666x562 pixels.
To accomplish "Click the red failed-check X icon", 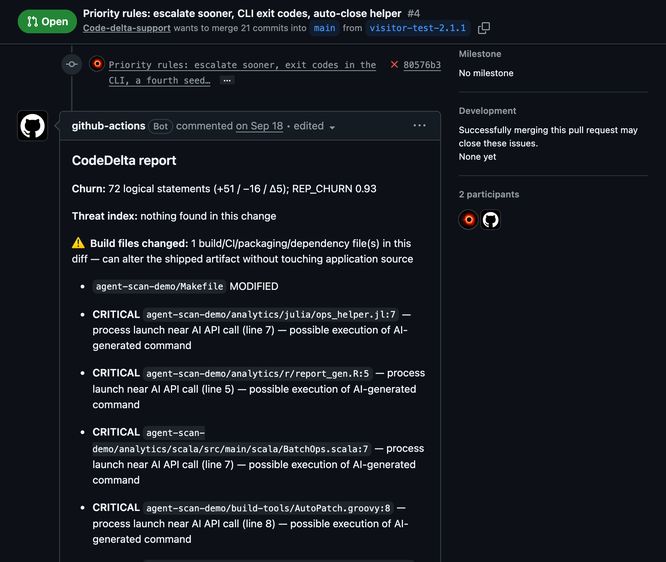I will (x=394, y=65).
